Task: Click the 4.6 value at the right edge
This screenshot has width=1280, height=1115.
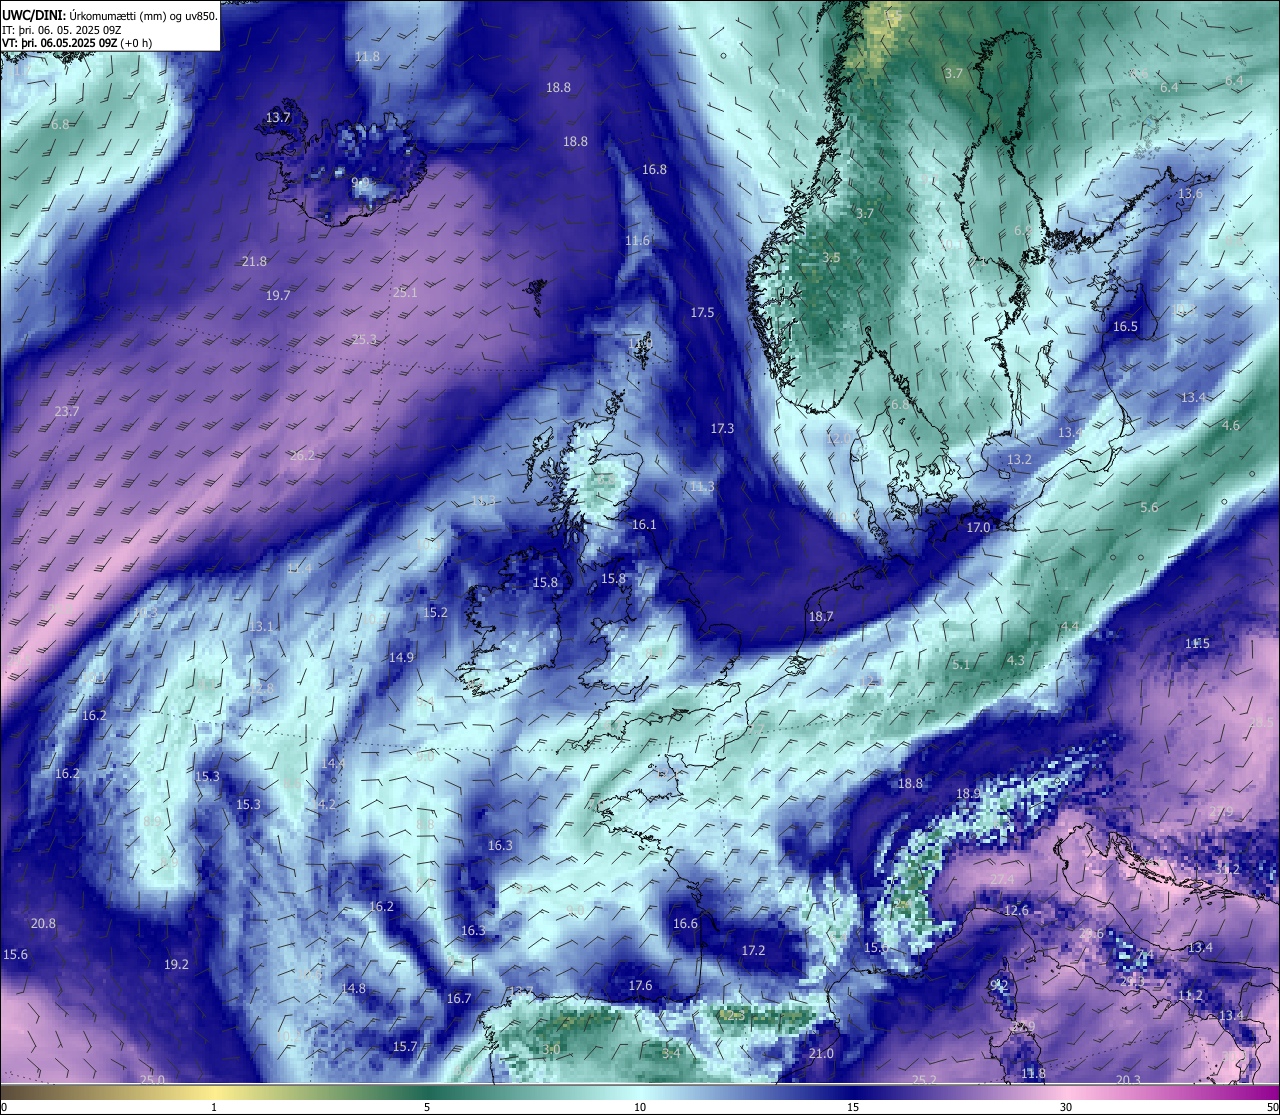Action: click(1231, 426)
